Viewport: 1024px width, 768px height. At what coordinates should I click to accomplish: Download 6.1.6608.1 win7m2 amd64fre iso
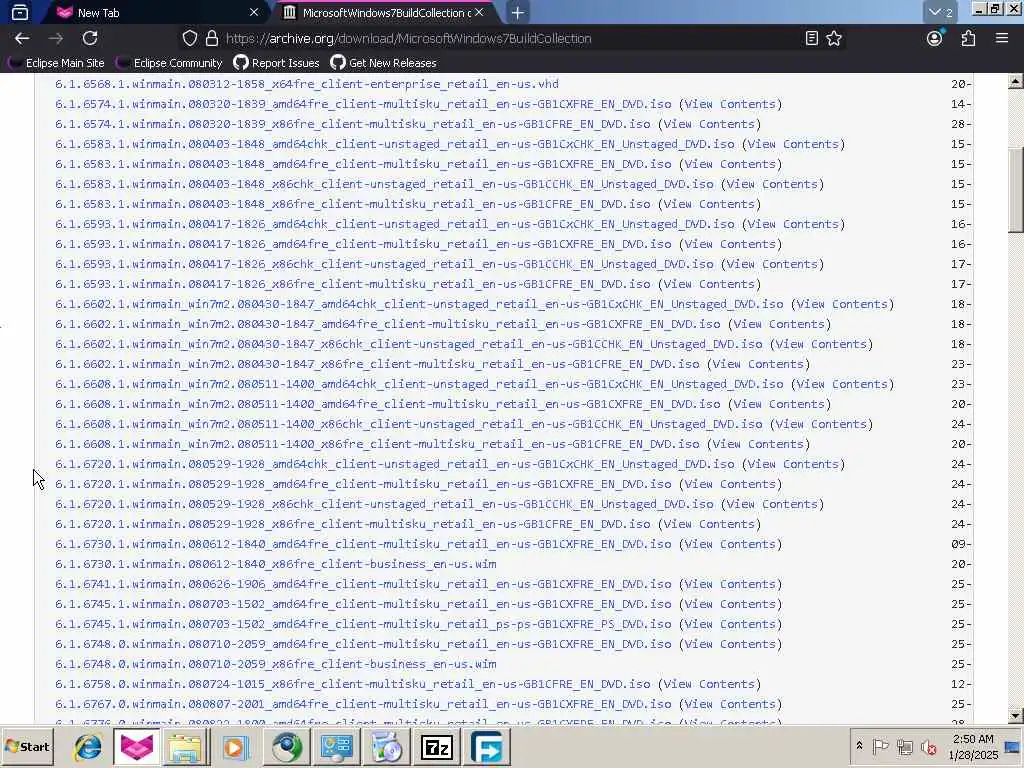(x=388, y=404)
